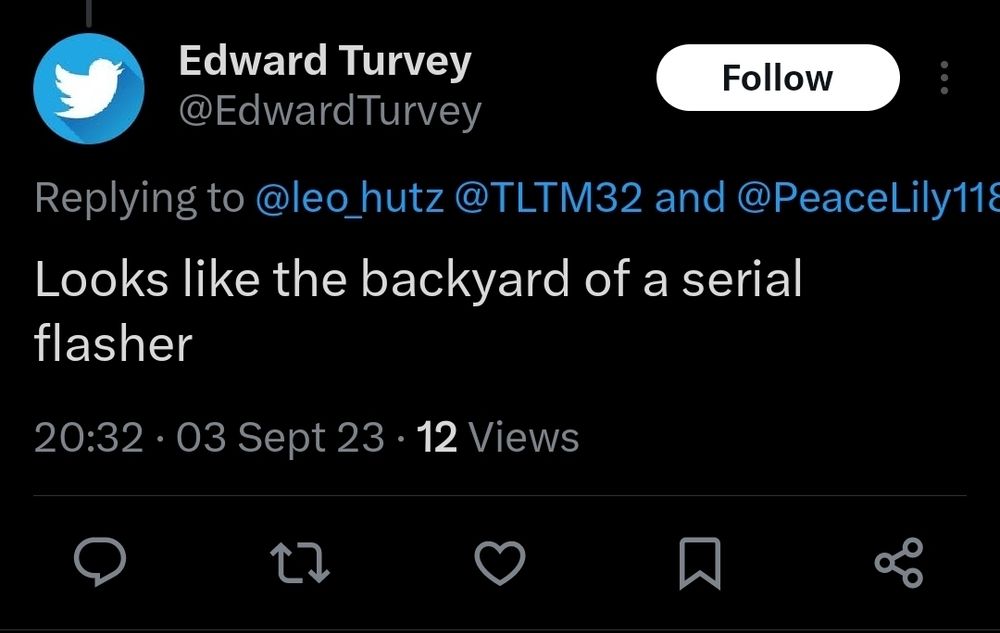This screenshot has height=633, width=1000.
Task: Bookmark this tweet
Action: [x=699, y=563]
